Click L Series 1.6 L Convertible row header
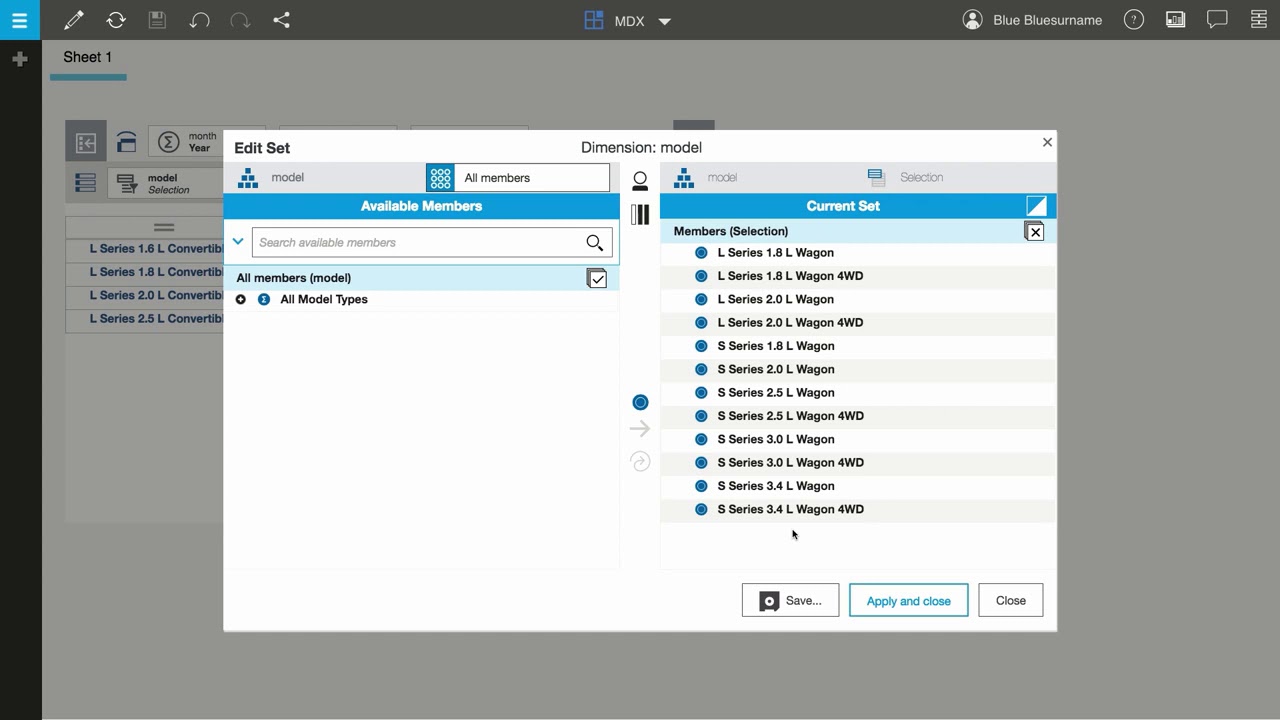1280x720 pixels. [x=156, y=249]
